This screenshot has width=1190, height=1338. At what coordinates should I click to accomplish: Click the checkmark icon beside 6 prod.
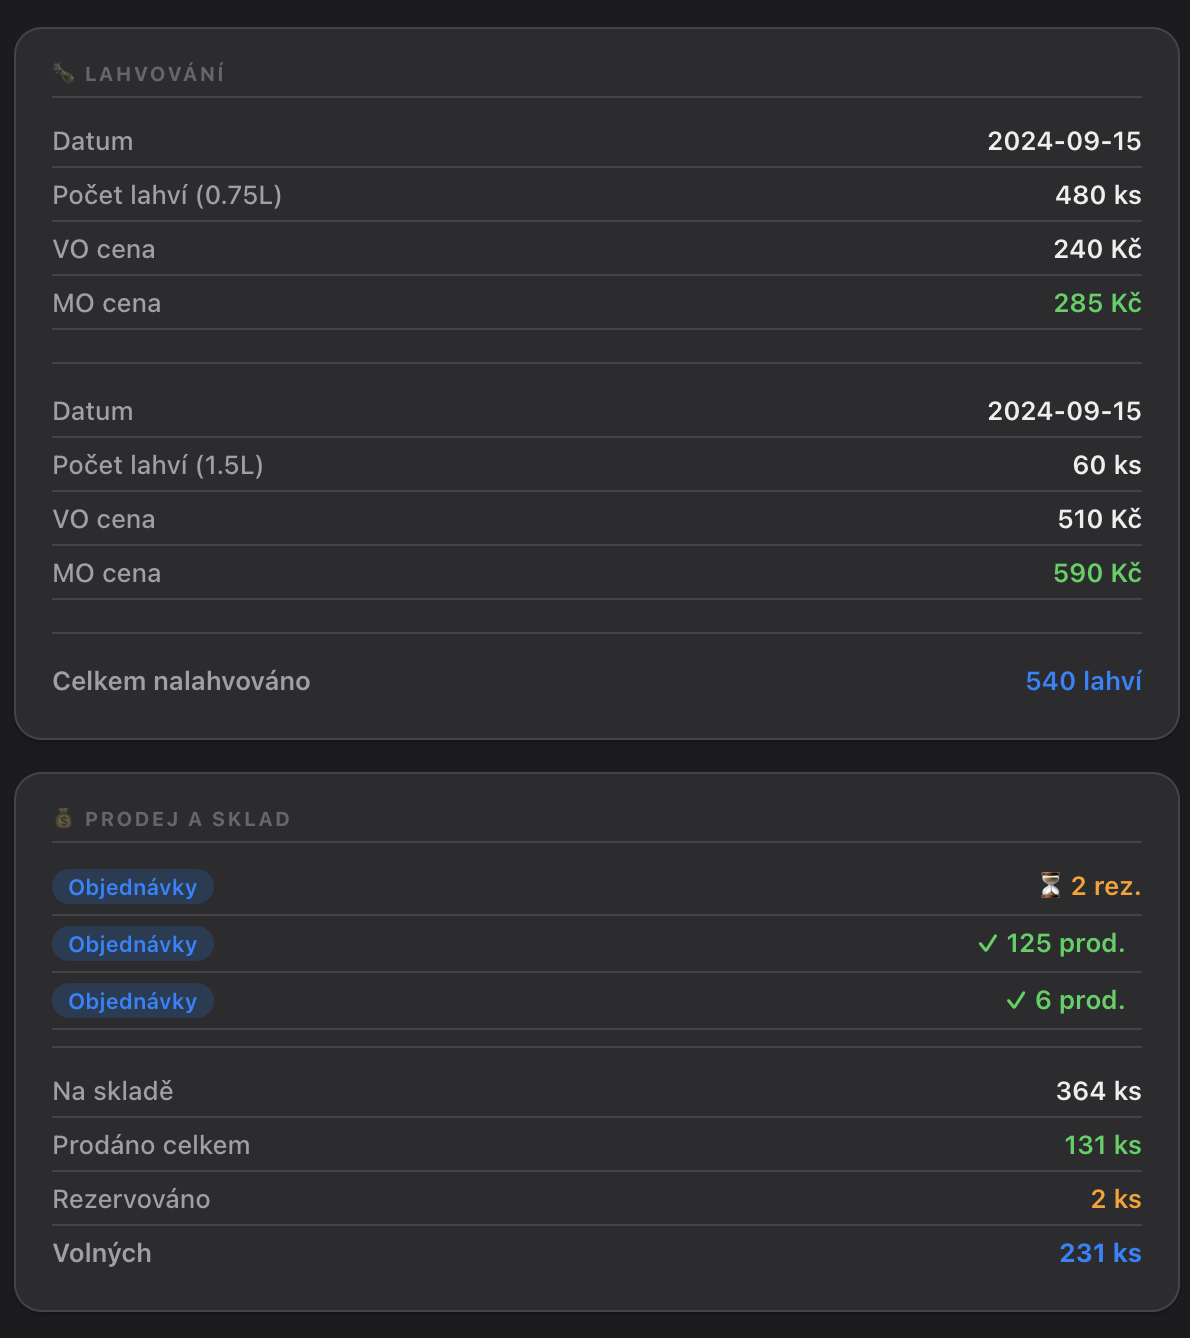click(x=1016, y=1000)
